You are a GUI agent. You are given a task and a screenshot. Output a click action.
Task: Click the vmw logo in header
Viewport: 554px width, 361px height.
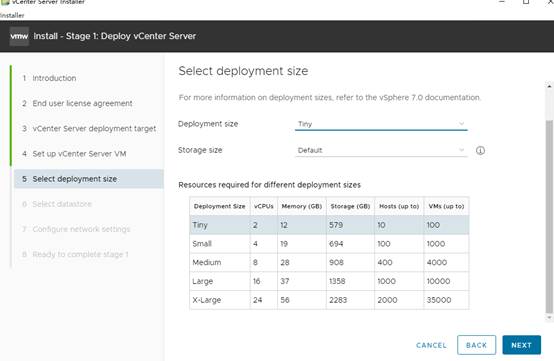click(19, 36)
